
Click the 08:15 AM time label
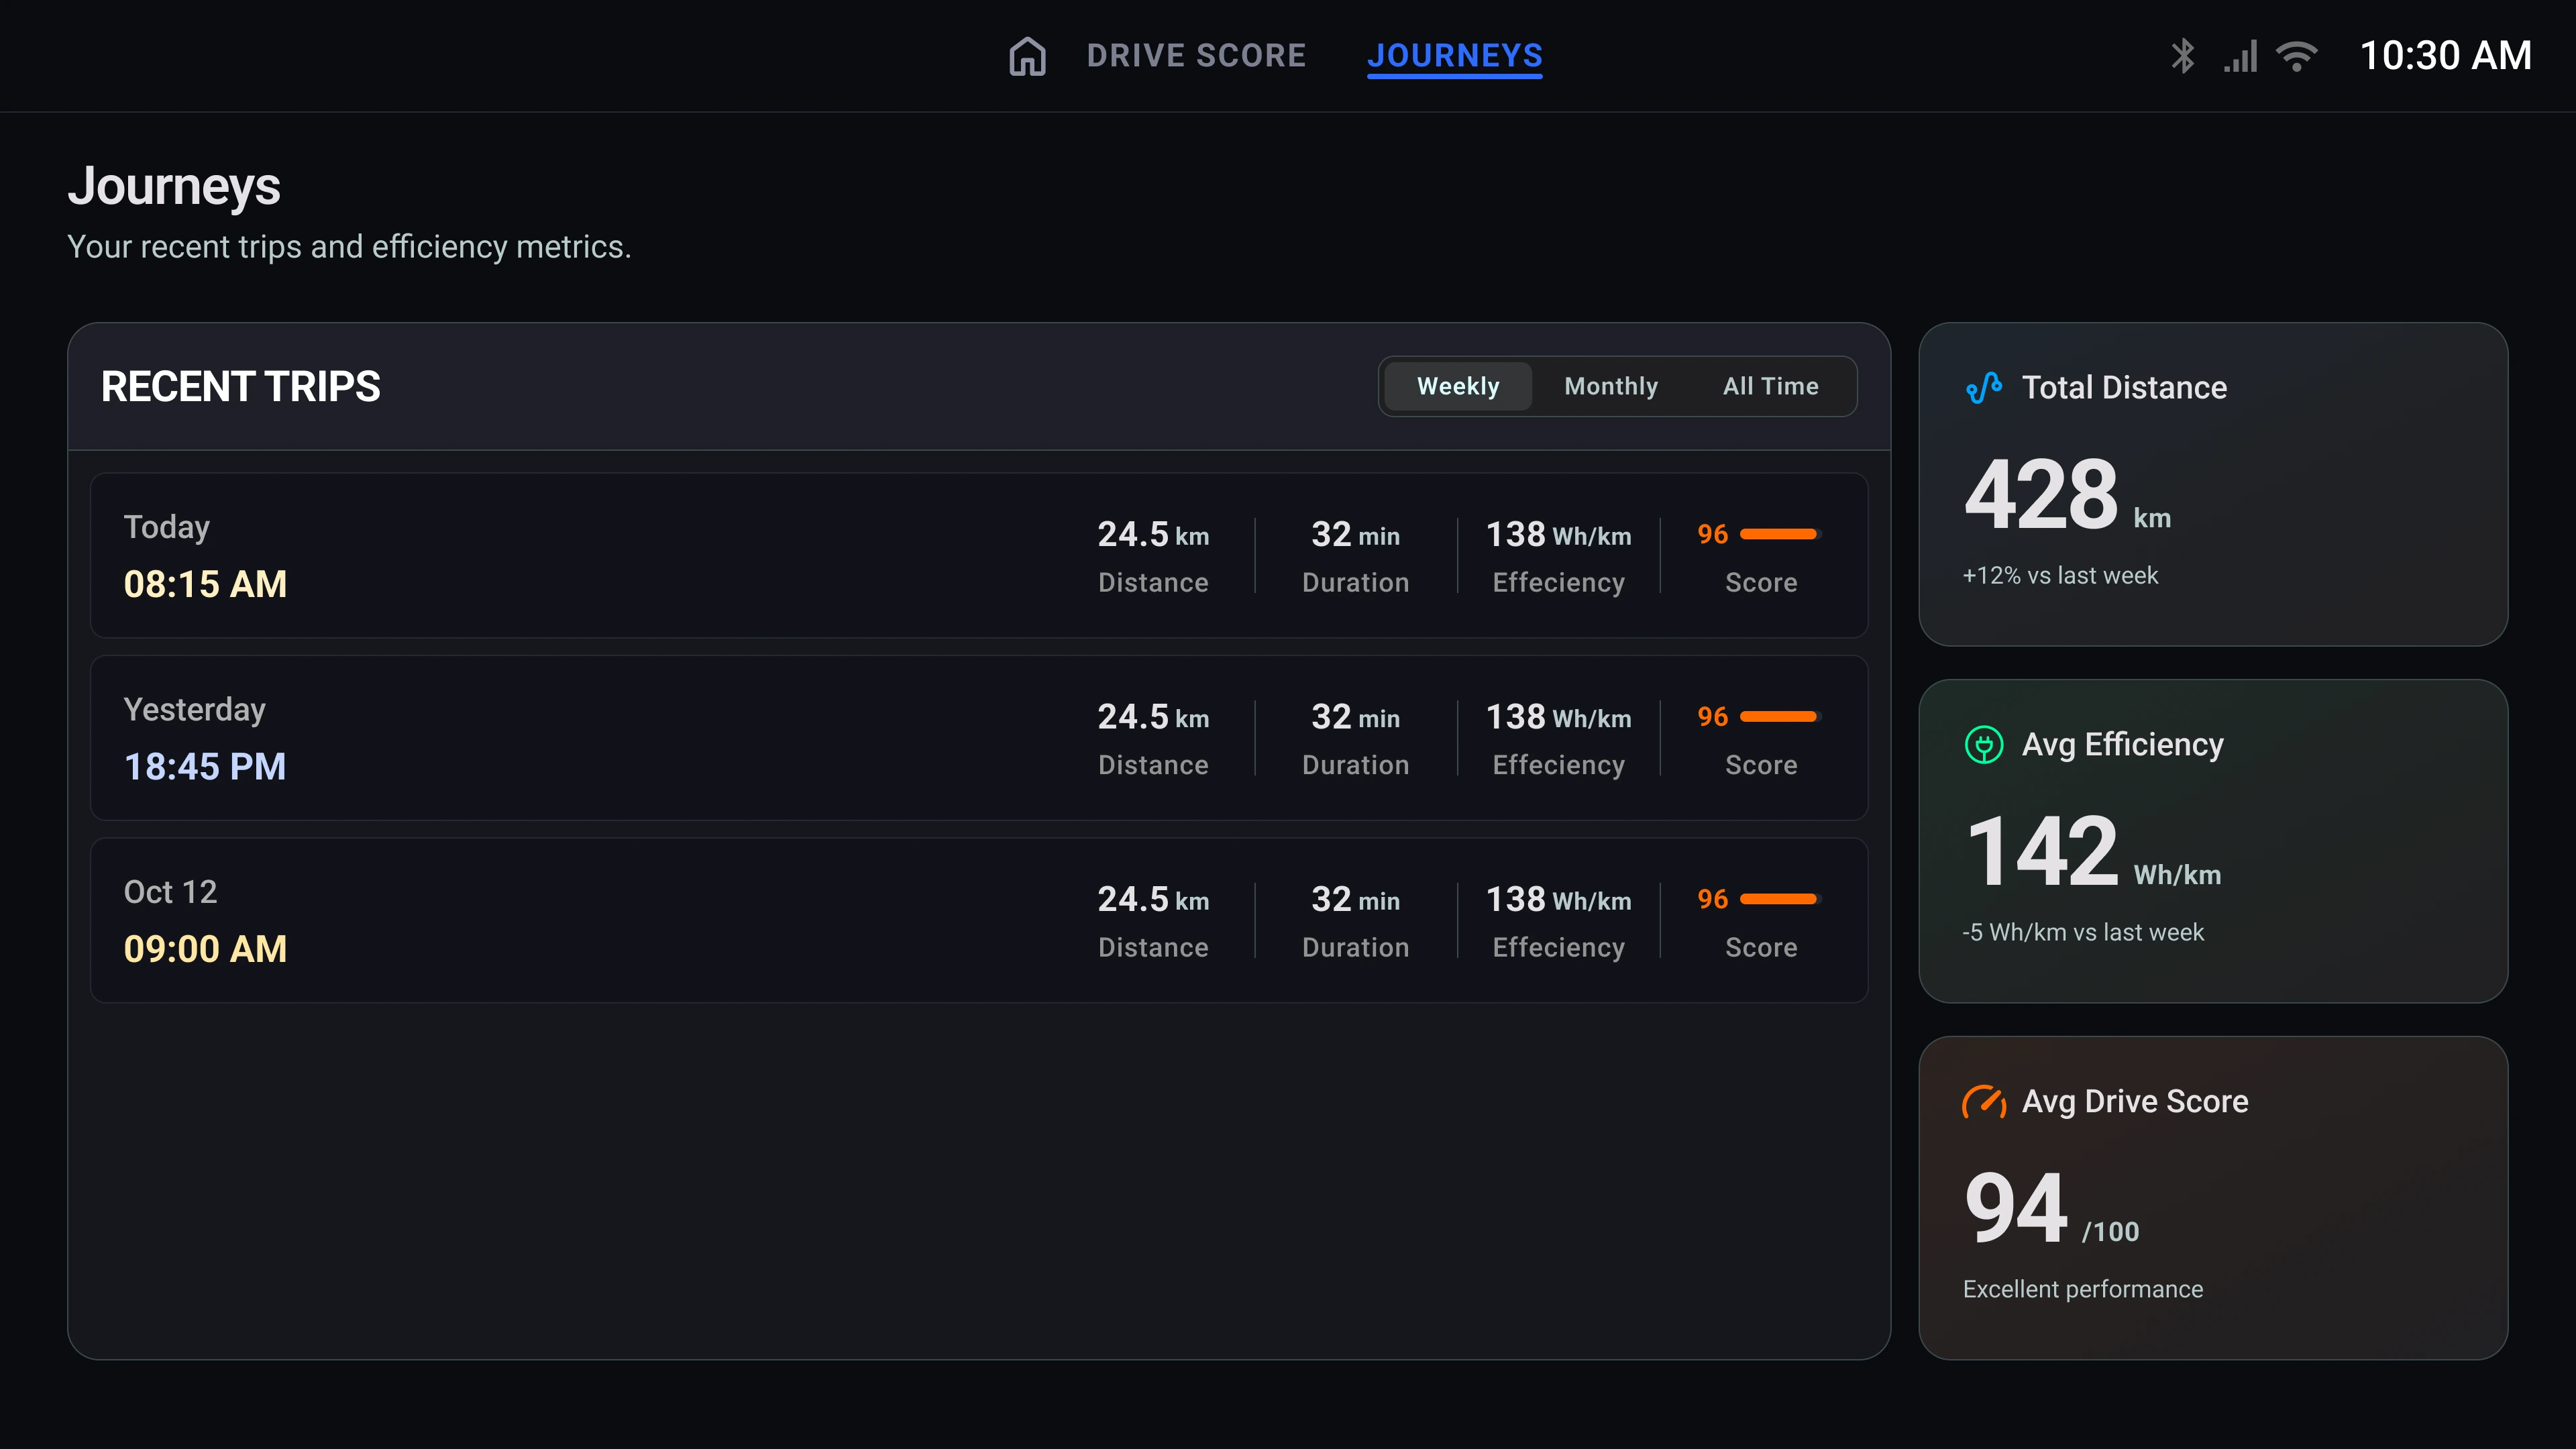(x=205, y=584)
